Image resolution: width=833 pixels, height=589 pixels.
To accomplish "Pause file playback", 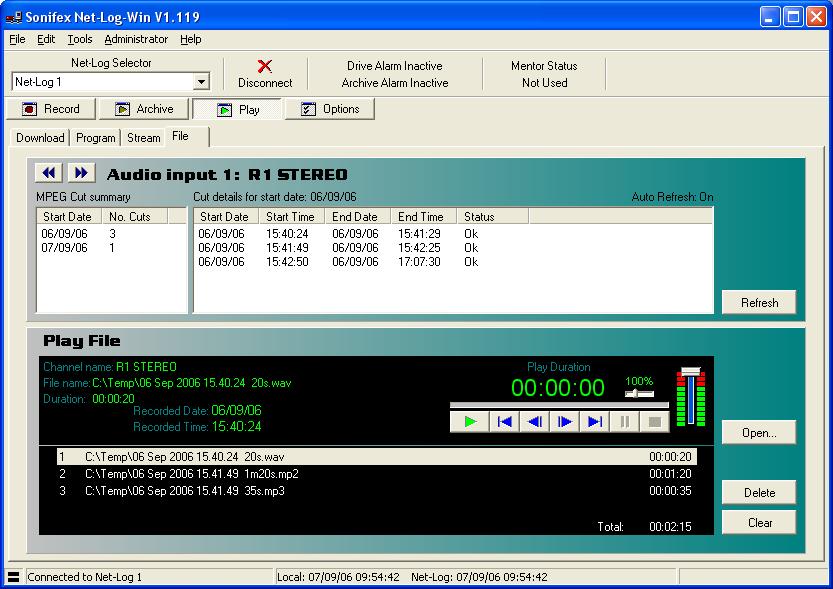I will tap(624, 422).
